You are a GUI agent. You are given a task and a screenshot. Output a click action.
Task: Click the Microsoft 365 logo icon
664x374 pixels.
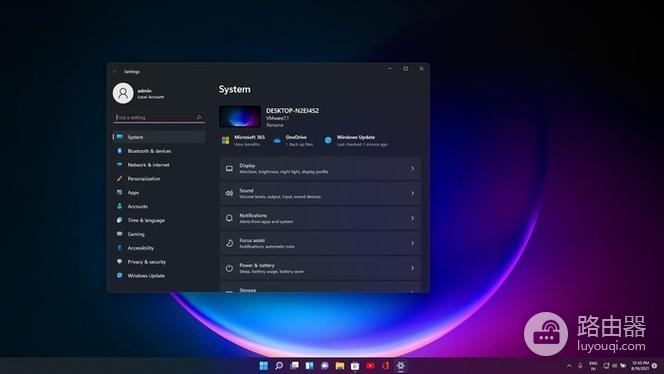pos(225,140)
